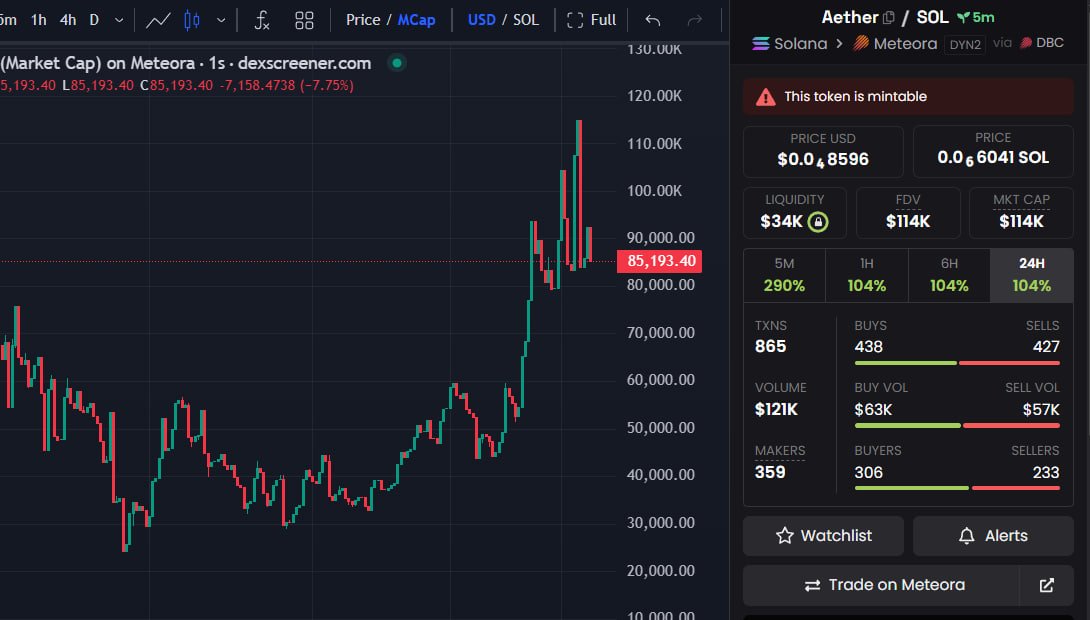The height and width of the screenshot is (620, 1090).
Task: Click the PRICE USD value box
Action: pyautogui.click(x=823, y=152)
